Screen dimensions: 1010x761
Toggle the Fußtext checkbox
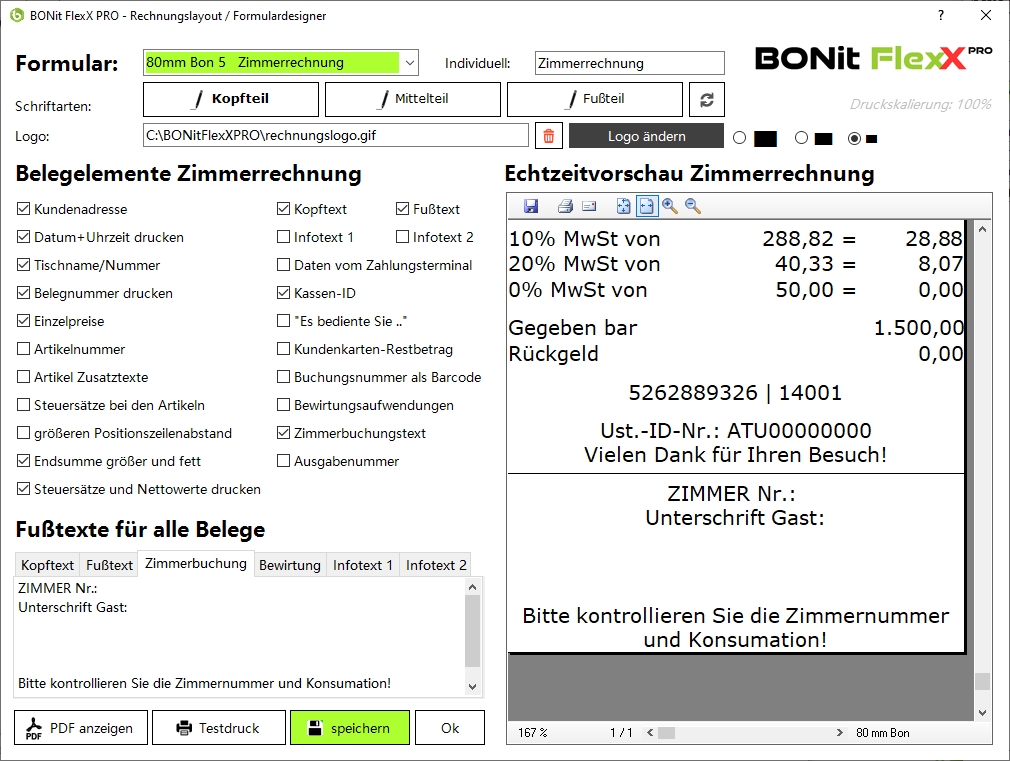403,209
